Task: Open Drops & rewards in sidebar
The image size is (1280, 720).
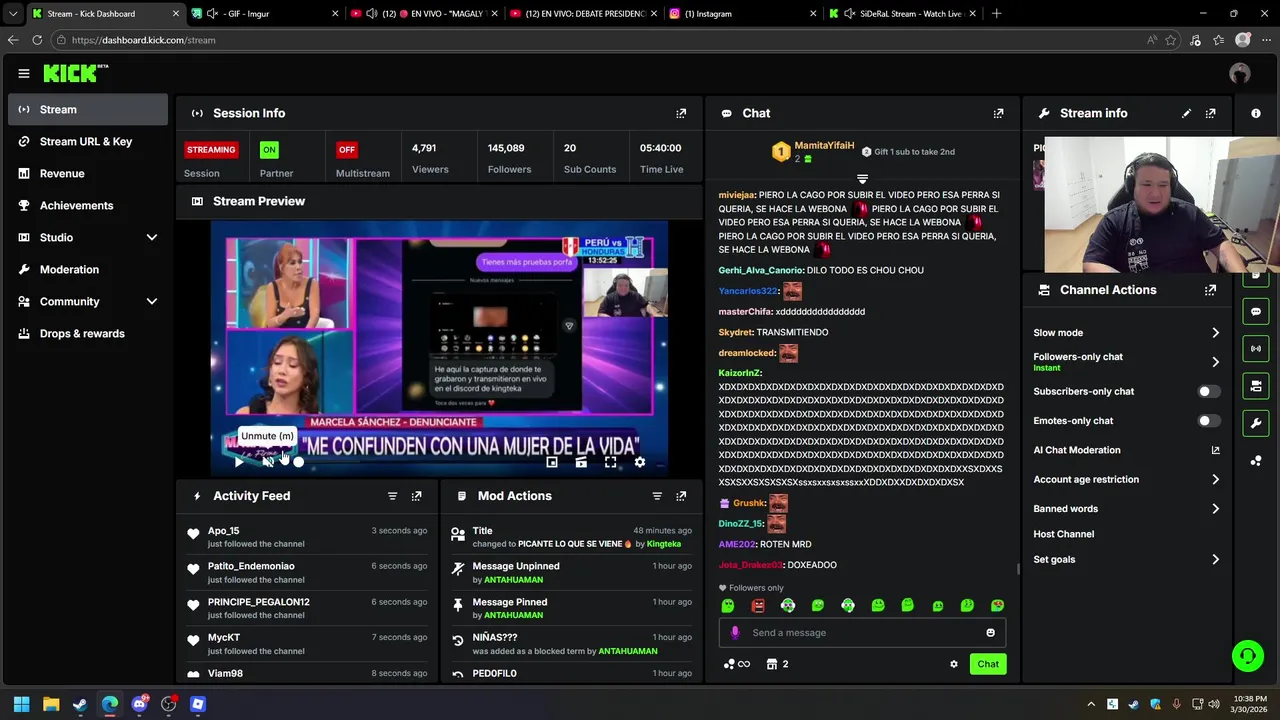Action: [88, 334]
